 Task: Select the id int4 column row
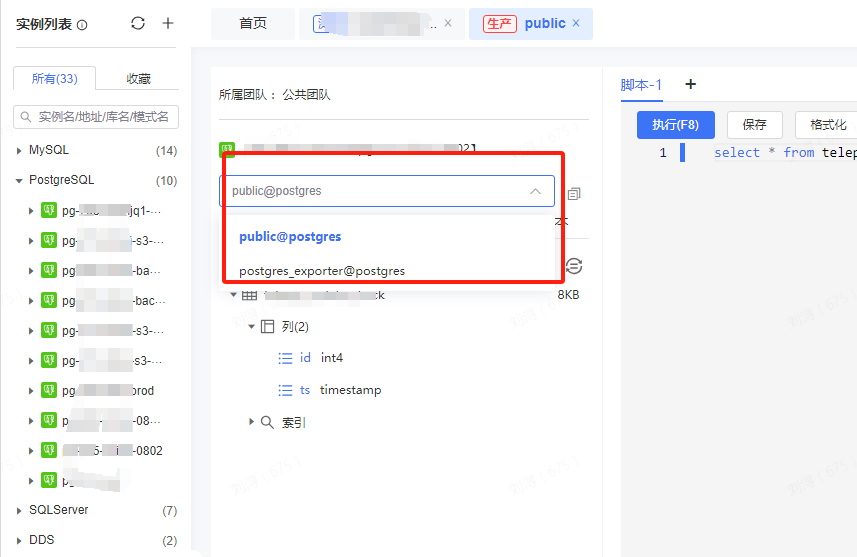point(310,358)
